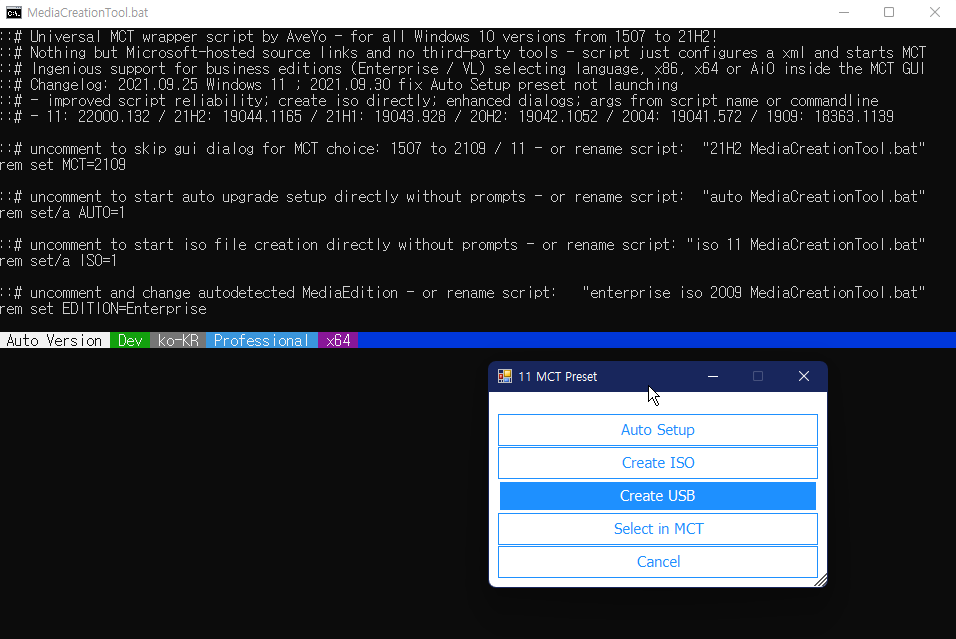Click the Professional edition label
The width and height of the screenshot is (956, 639).
click(x=262, y=340)
